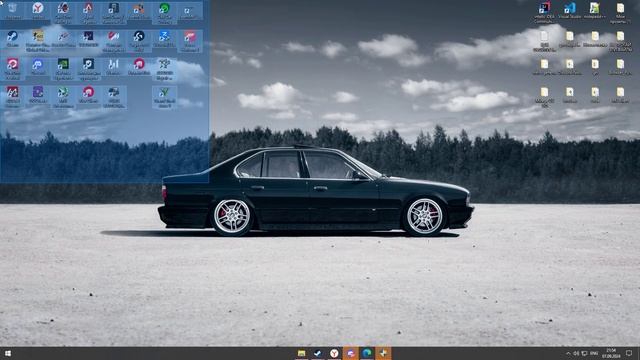
Task: Select the folder right of Notepad++ shortcut
Action: click(x=620, y=12)
